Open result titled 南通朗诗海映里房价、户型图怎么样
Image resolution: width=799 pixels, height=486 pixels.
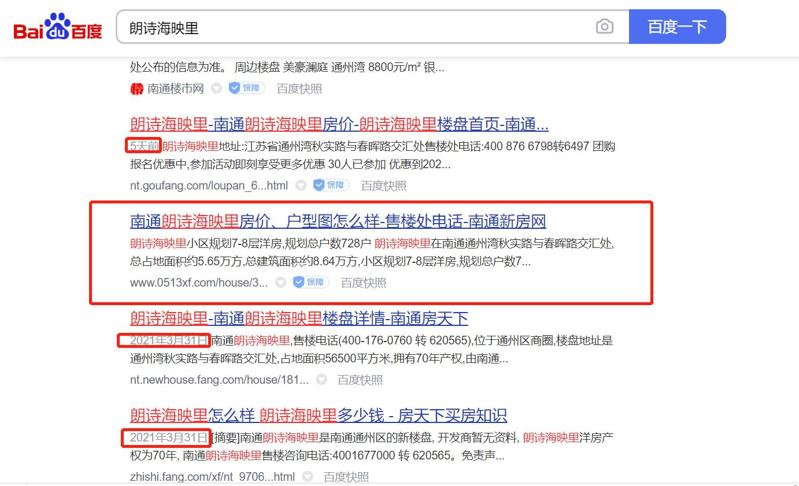pyautogui.click(x=338, y=221)
